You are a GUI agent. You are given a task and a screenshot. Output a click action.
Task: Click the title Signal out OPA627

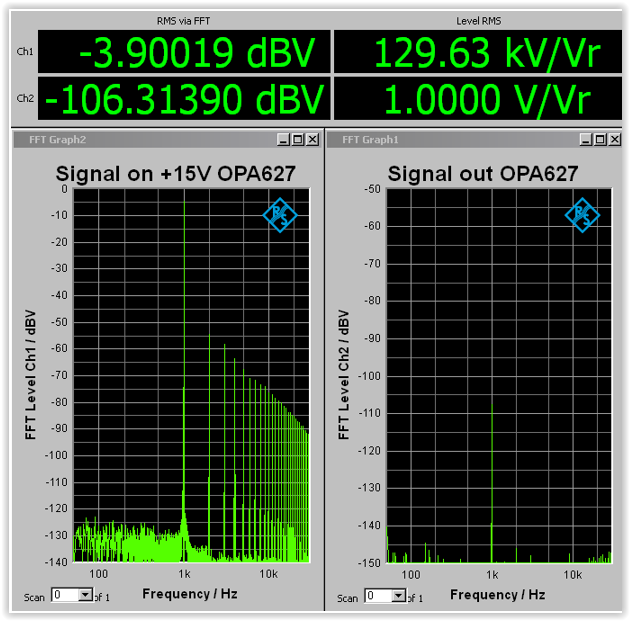[x=483, y=174]
